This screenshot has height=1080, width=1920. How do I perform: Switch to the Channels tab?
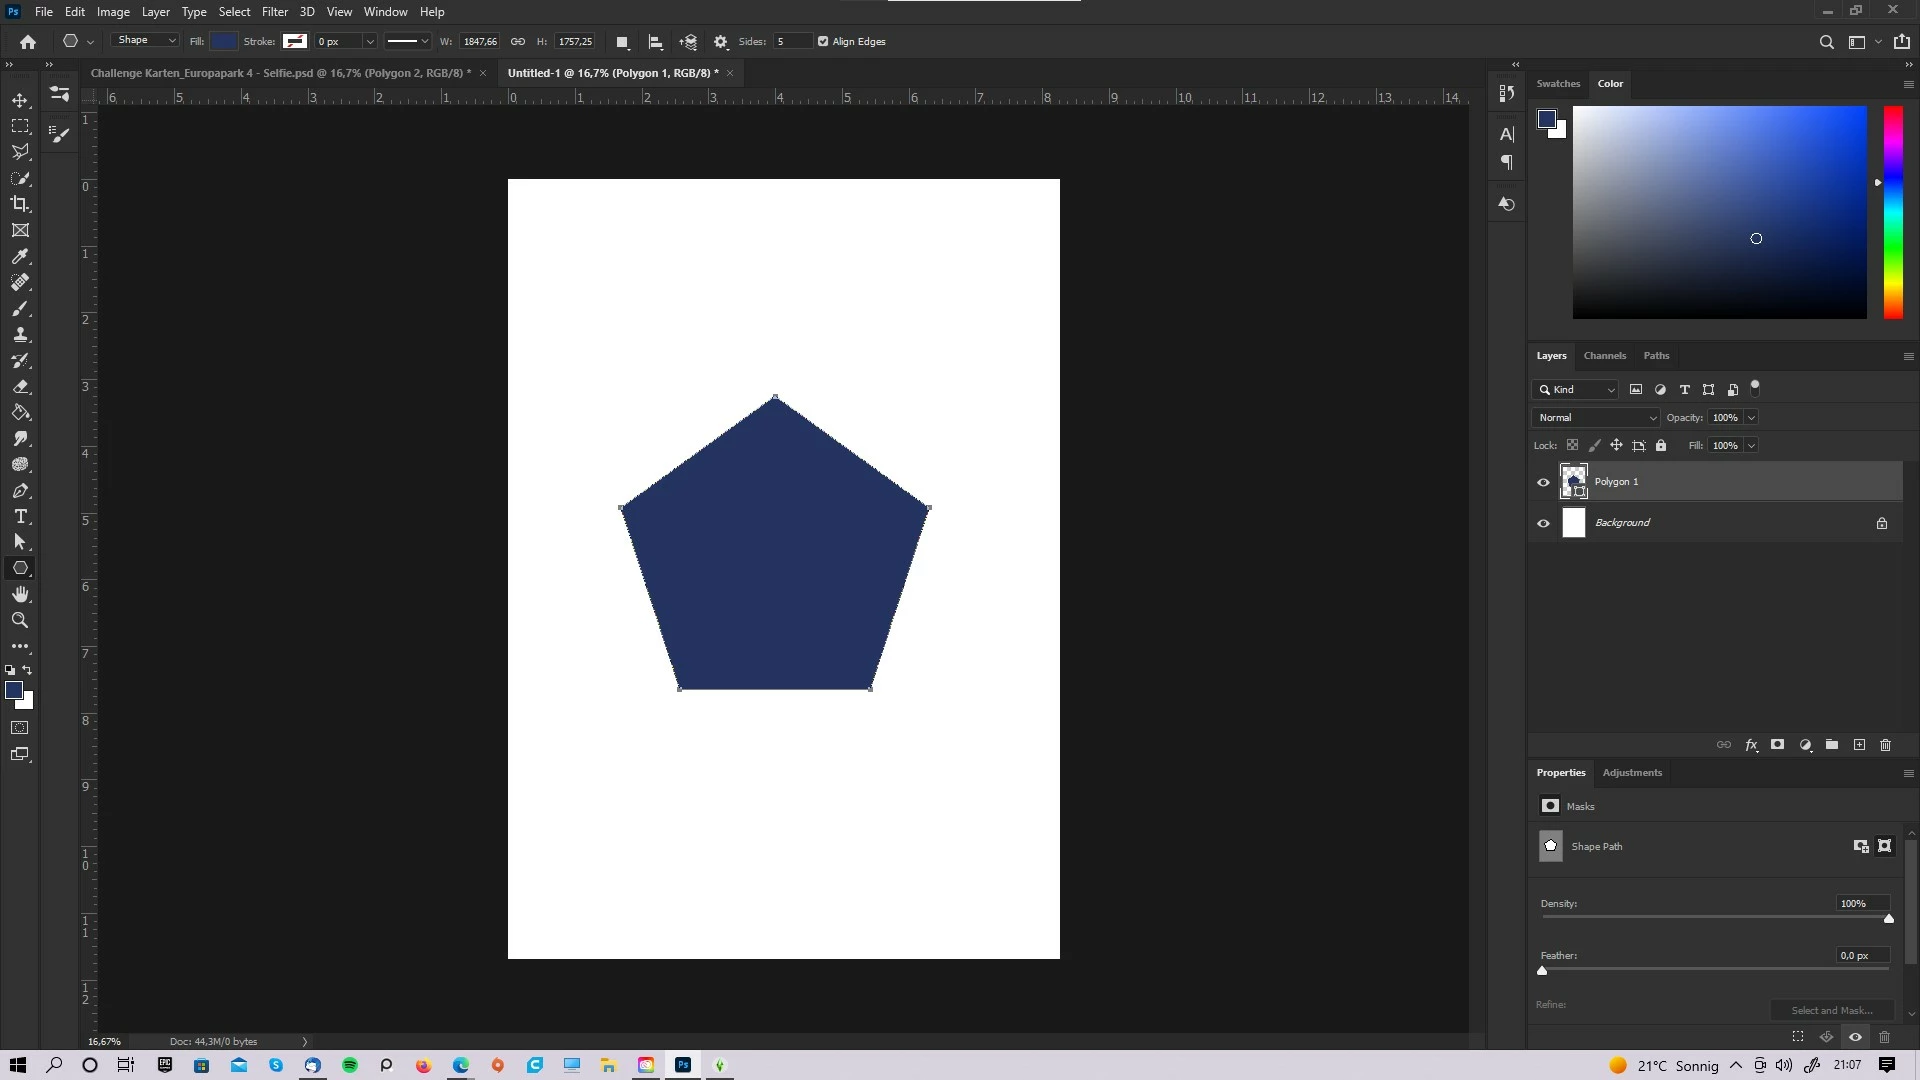(1604, 356)
